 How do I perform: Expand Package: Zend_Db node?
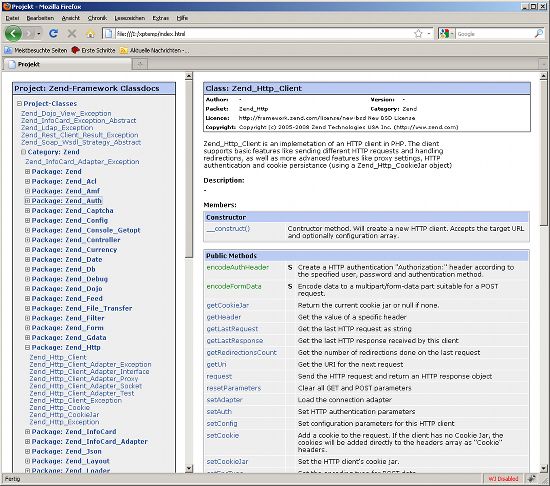pyautogui.click(x=27, y=269)
